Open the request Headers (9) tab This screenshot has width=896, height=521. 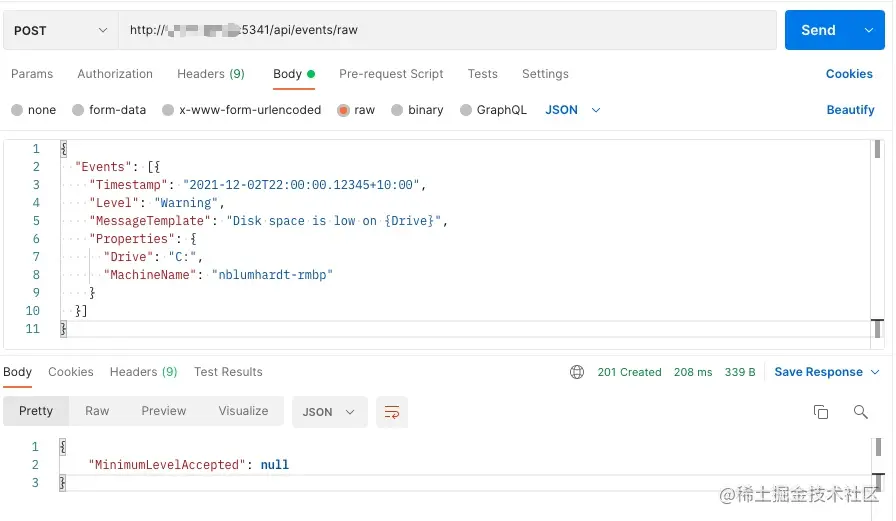[x=211, y=74]
